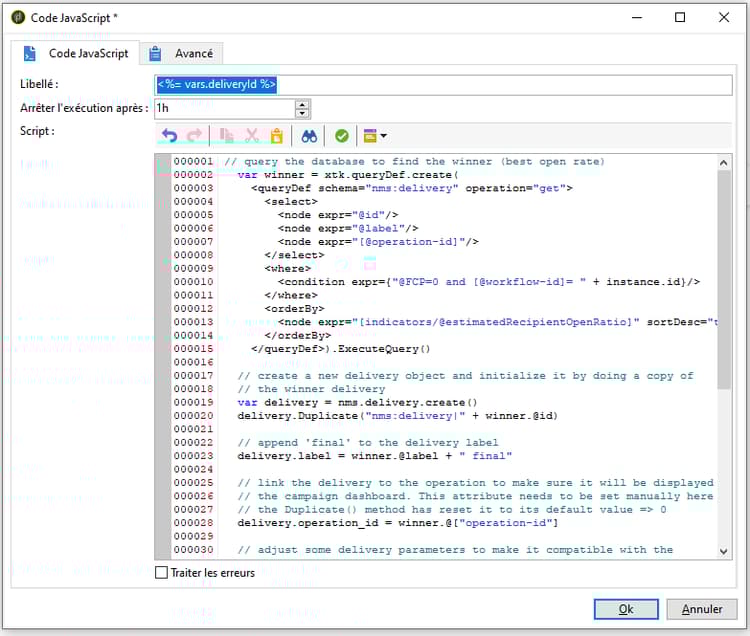Check script syntax with green checkmark icon
This screenshot has height=636, width=750.
tap(342, 135)
